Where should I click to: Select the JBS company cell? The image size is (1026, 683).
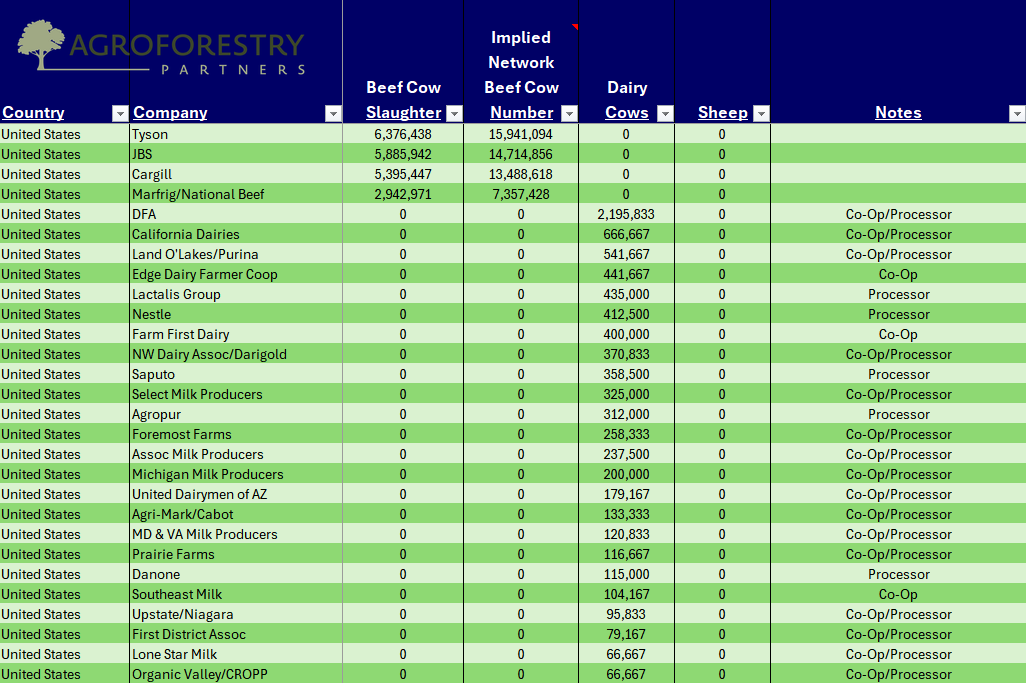tap(236, 154)
